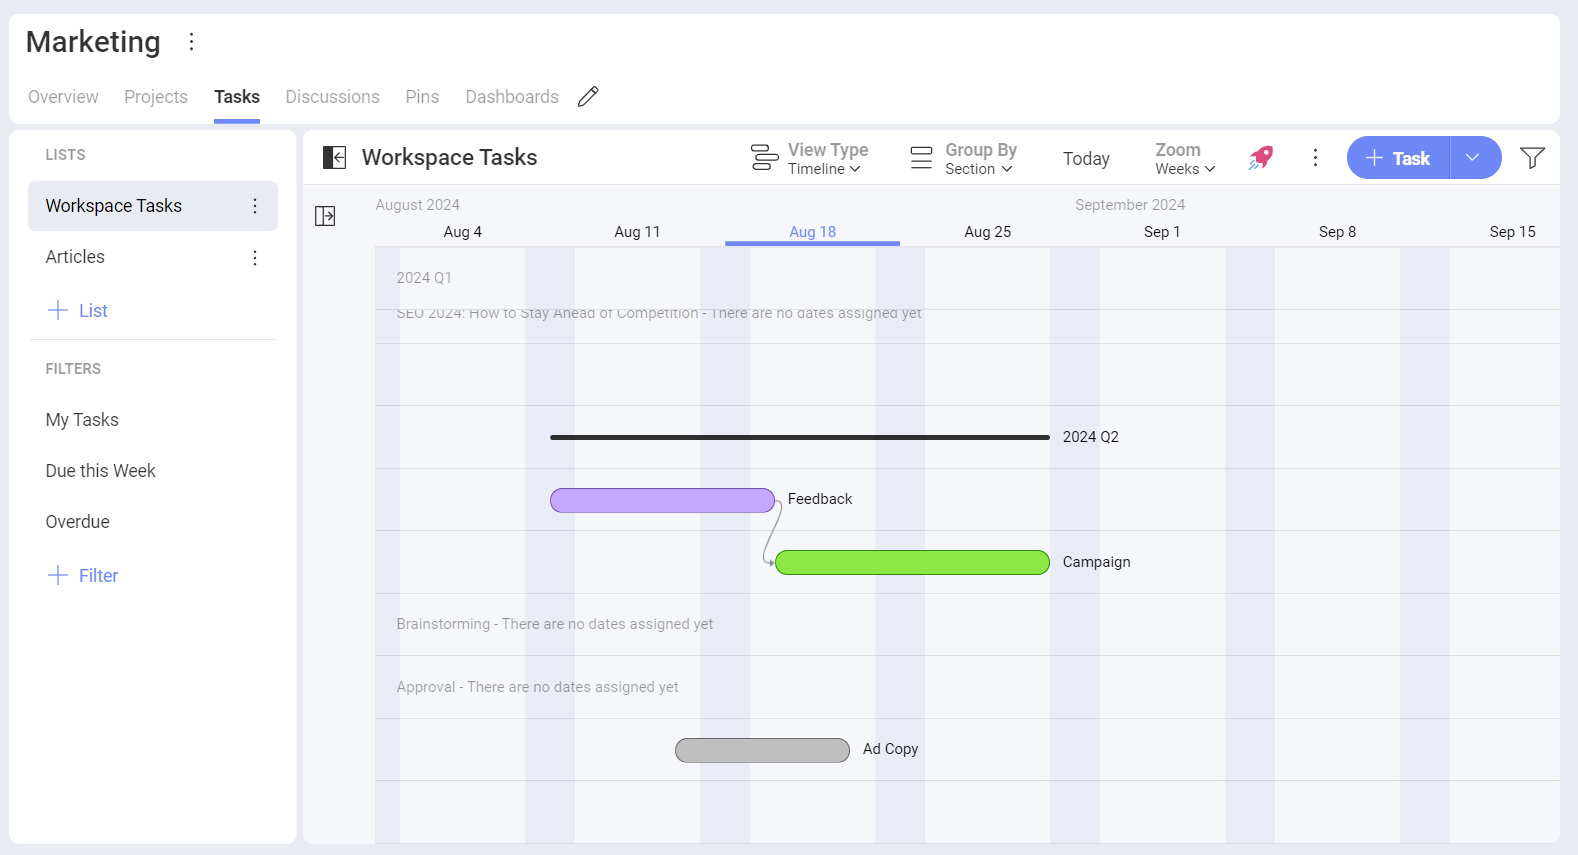Viewport: 1578px width, 855px height.
Task: Apply the Due this Week filter
Action: click(100, 471)
